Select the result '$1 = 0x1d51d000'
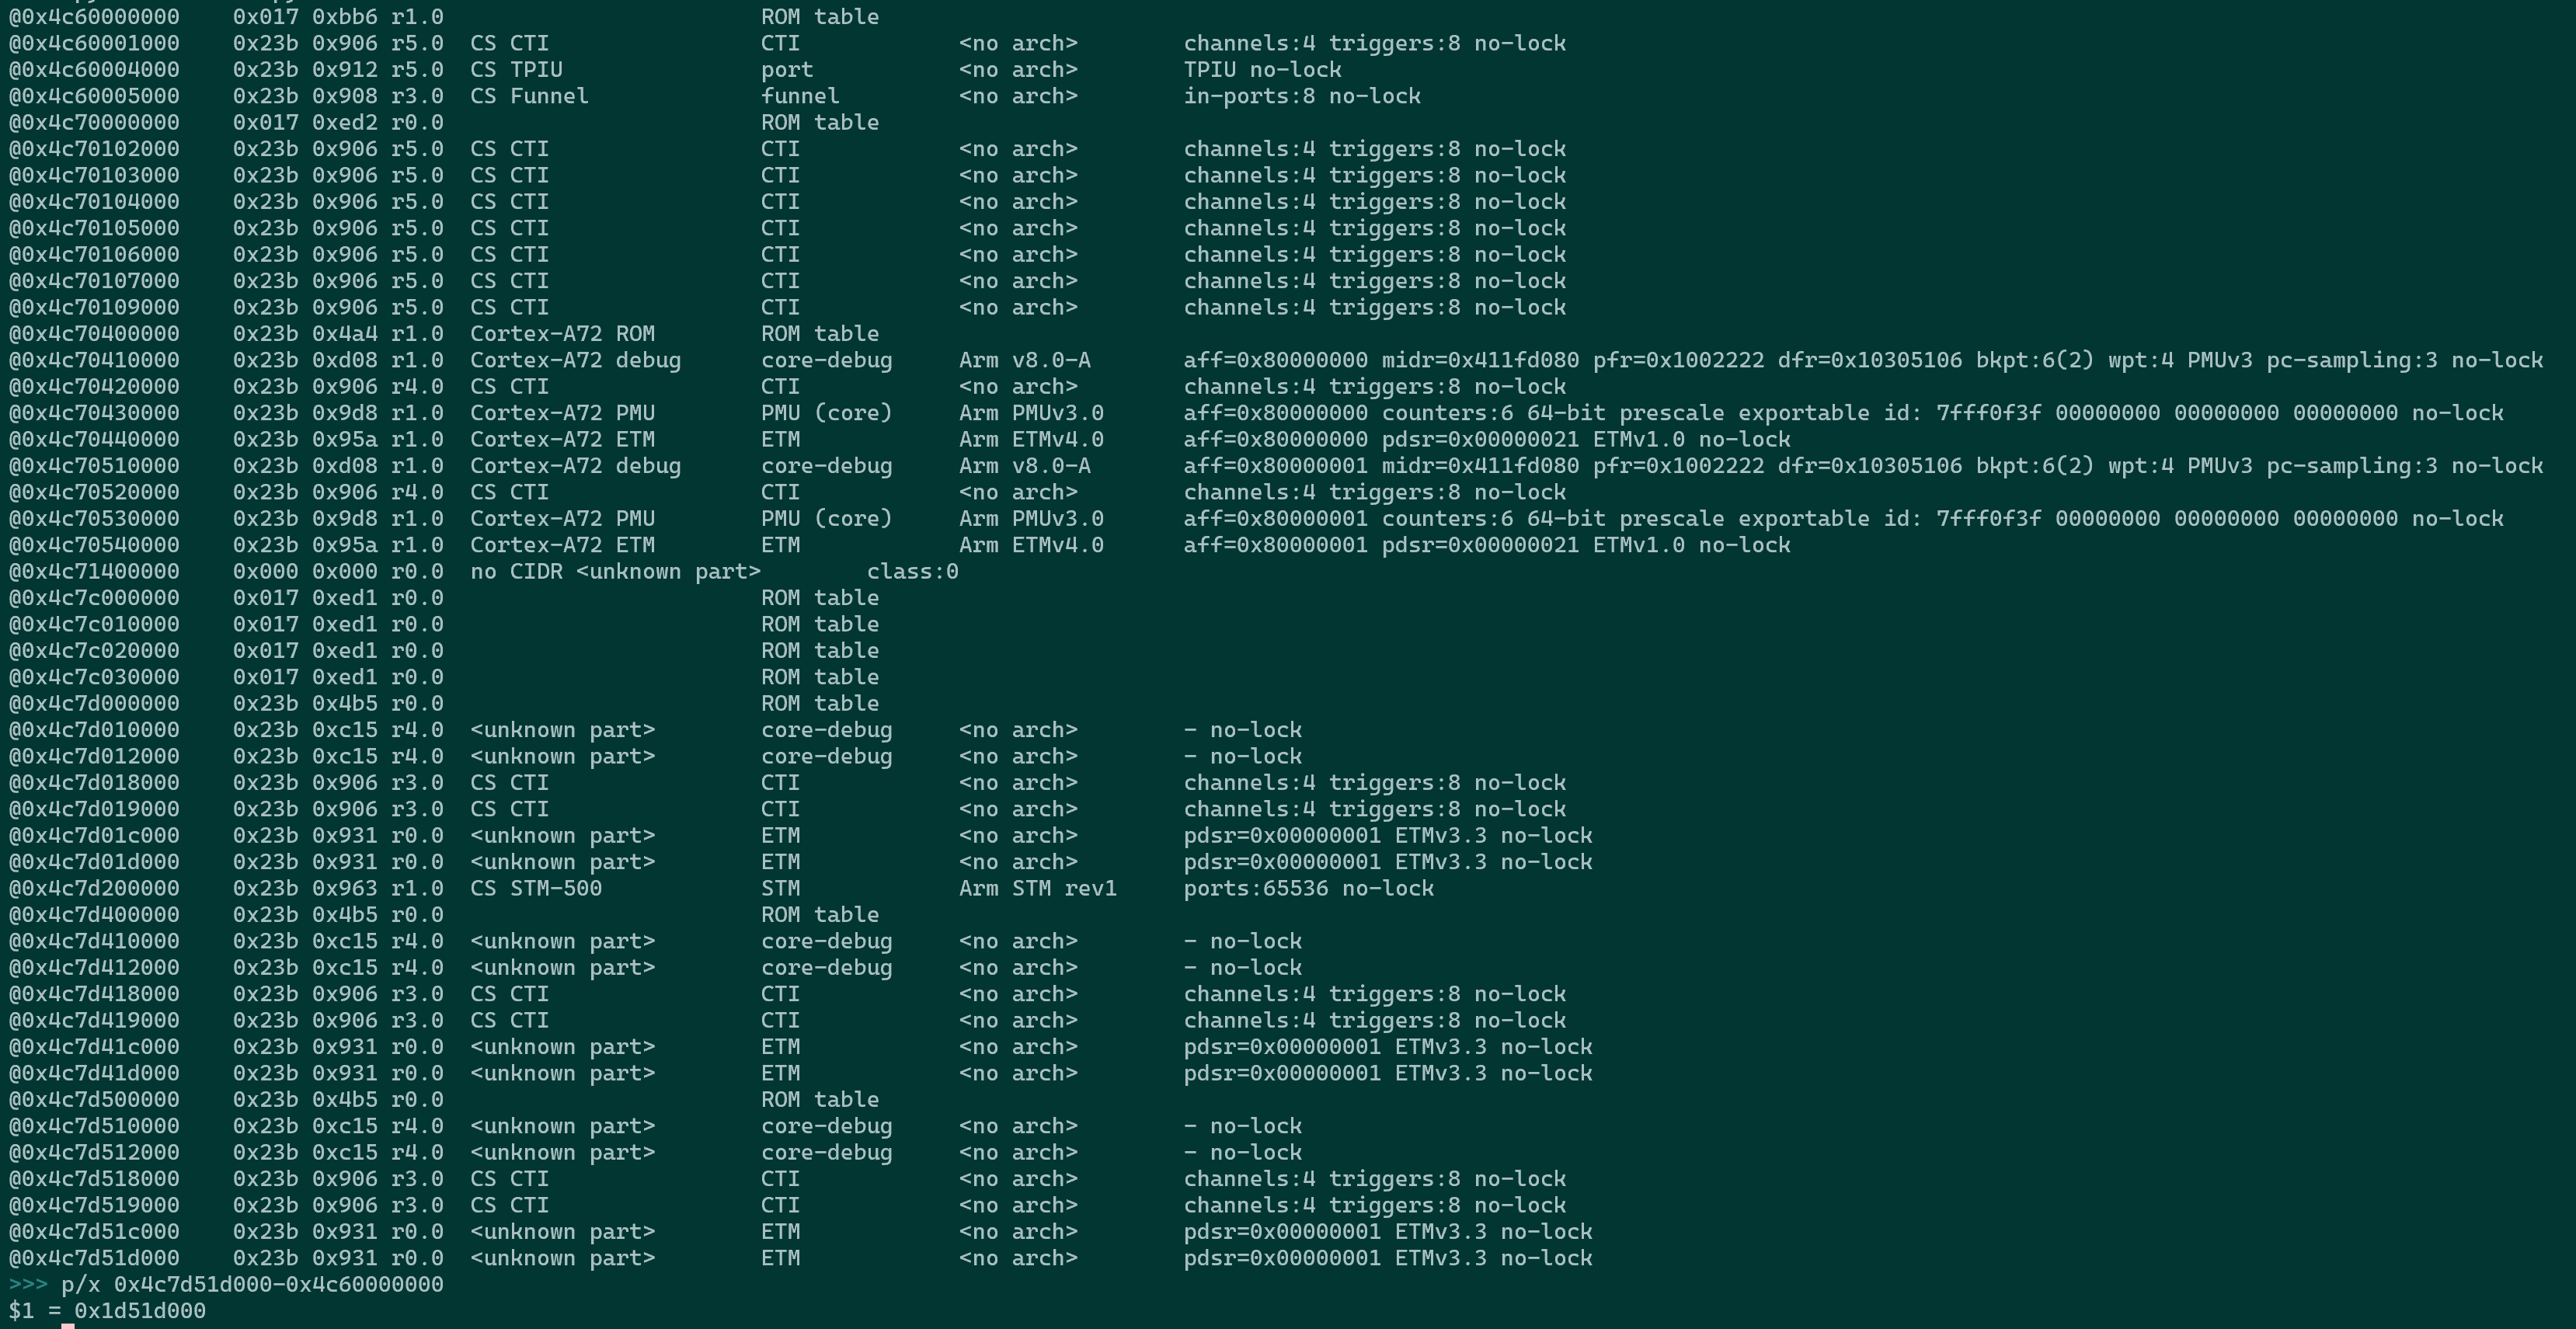The width and height of the screenshot is (2576, 1329). pyautogui.click(x=107, y=1311)
